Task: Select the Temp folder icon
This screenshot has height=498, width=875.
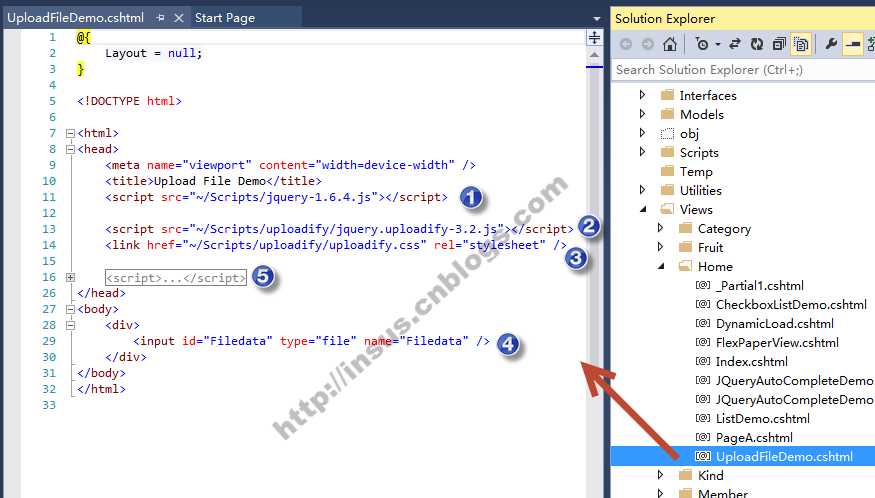Action: 667,171
